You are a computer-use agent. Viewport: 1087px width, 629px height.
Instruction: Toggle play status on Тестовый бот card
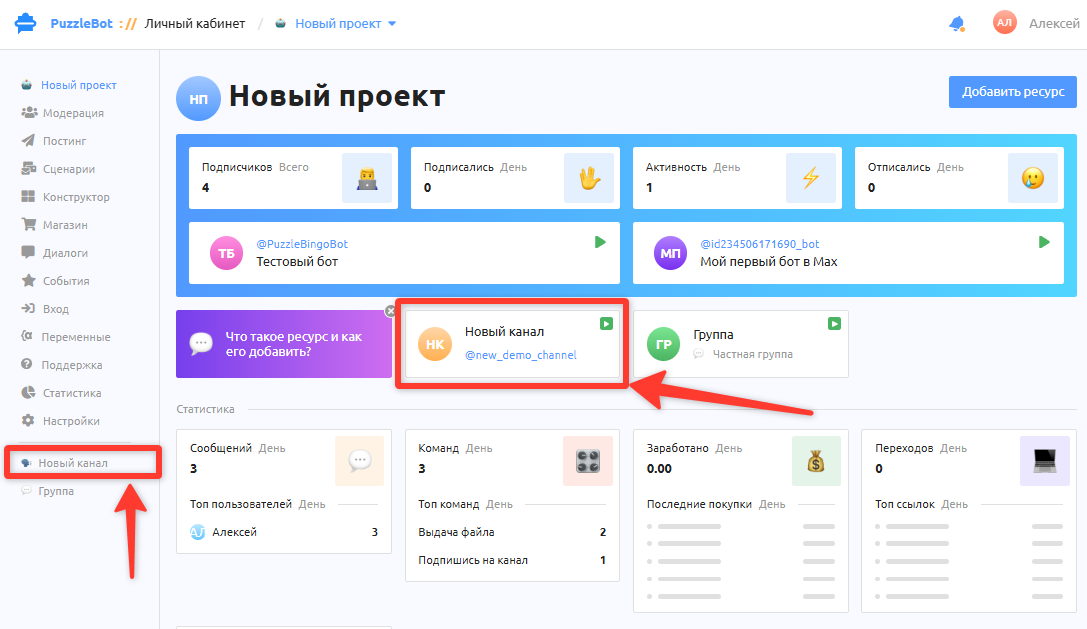[x=600, y=242]
